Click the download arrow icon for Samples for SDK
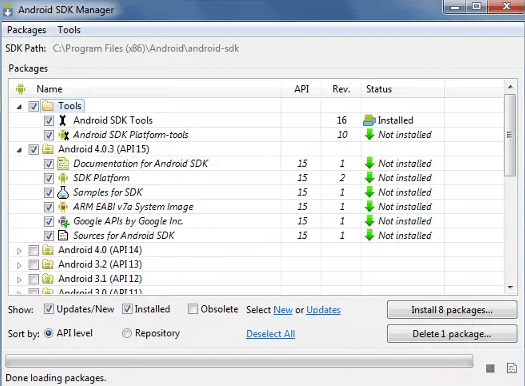Viewport: 525px width, 386px height. tap(369, 192)
